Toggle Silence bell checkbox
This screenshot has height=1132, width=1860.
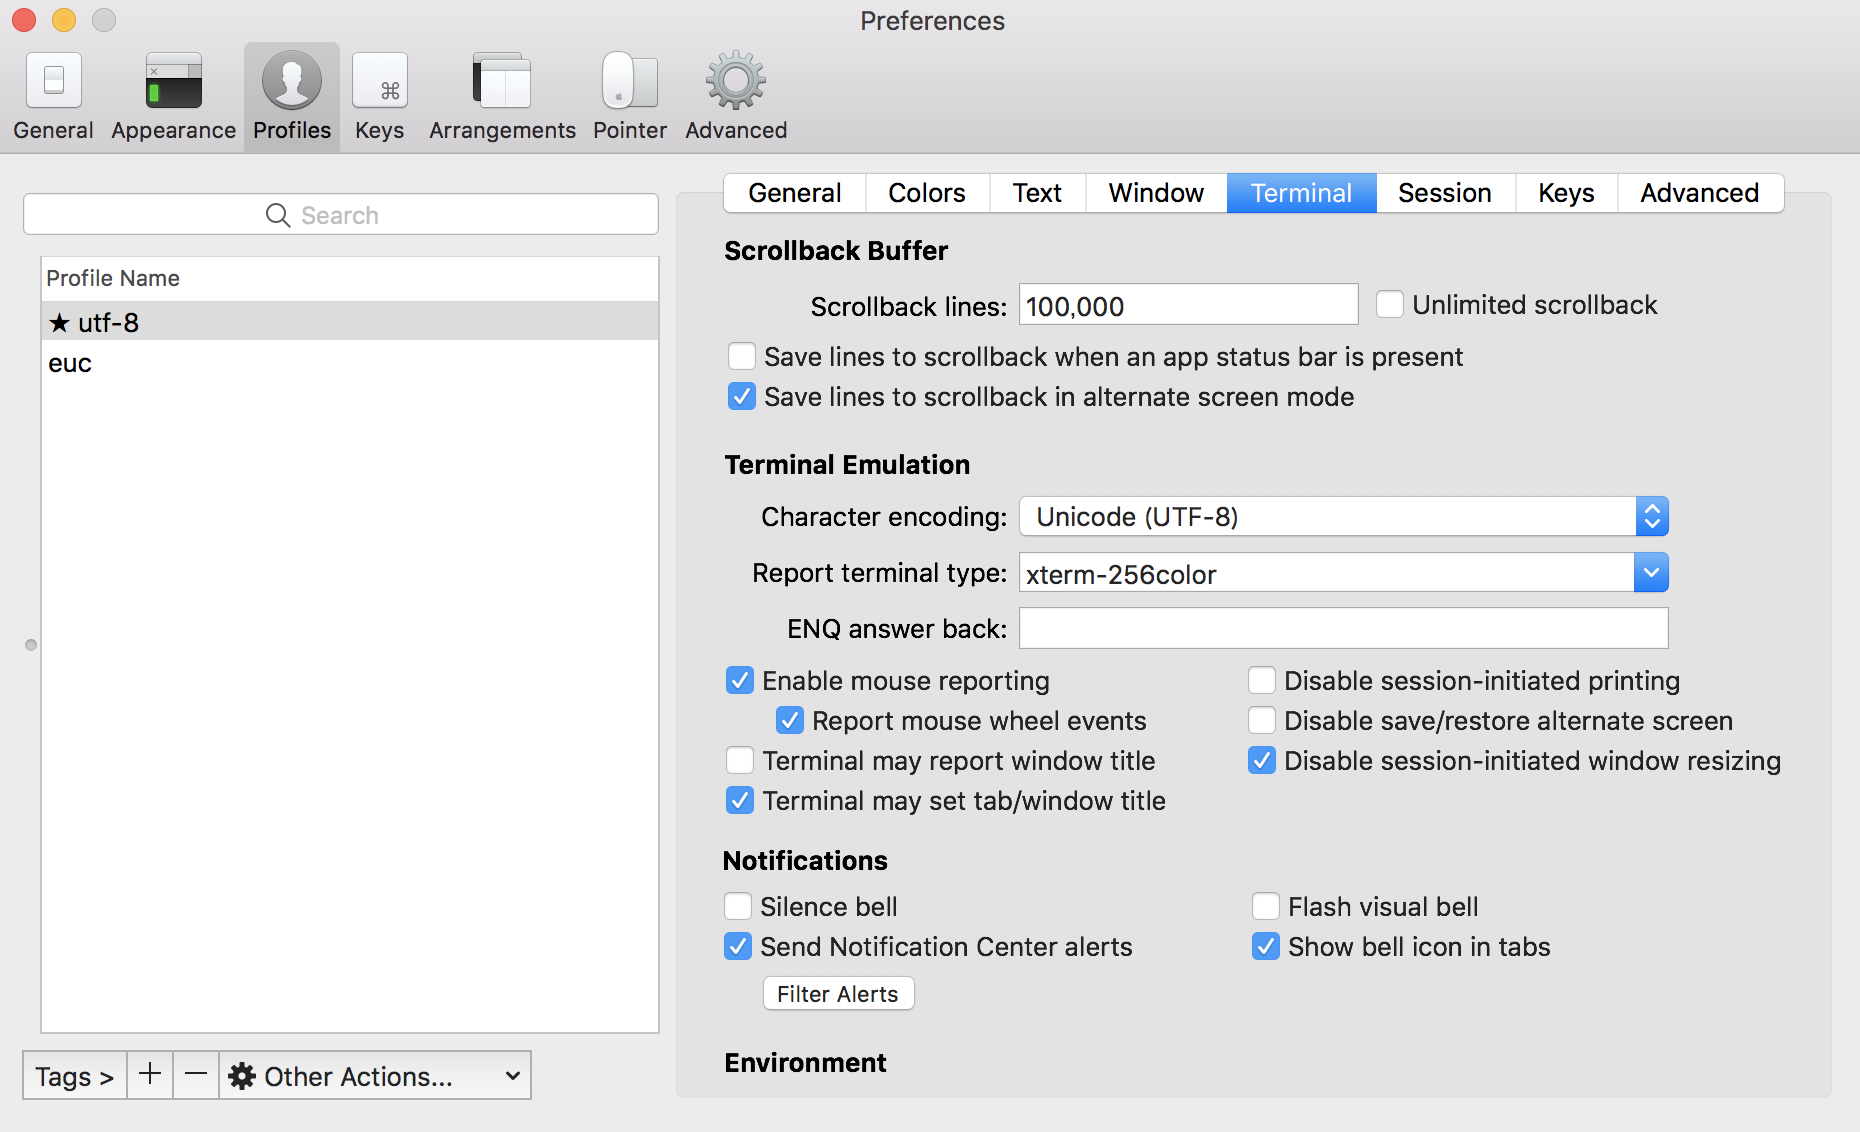(738, 906)
